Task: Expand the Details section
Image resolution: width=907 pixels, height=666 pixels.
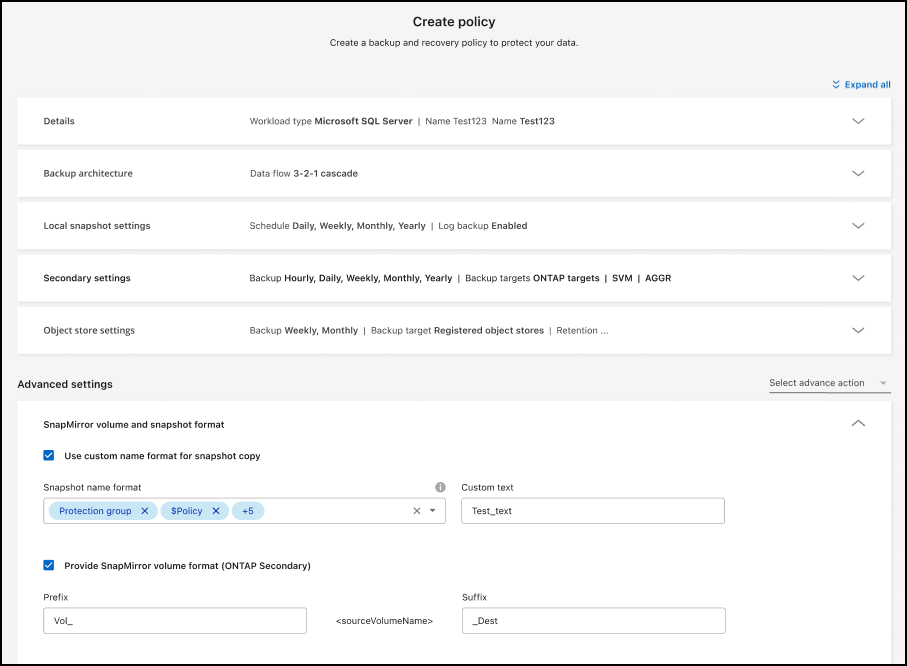Action: (x=858, y=121)
